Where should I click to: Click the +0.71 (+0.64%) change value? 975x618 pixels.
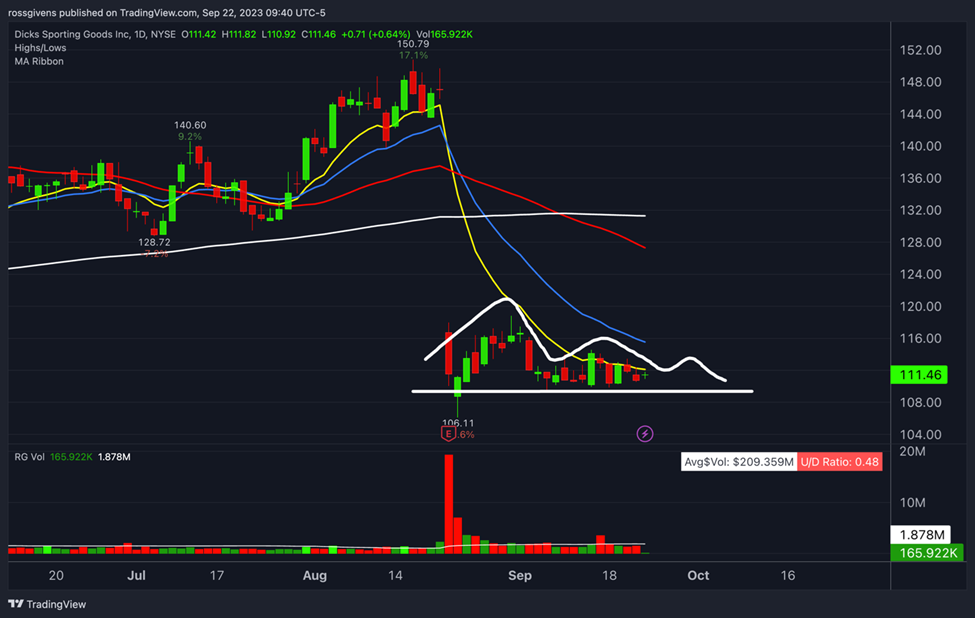(x=376, y=34)
